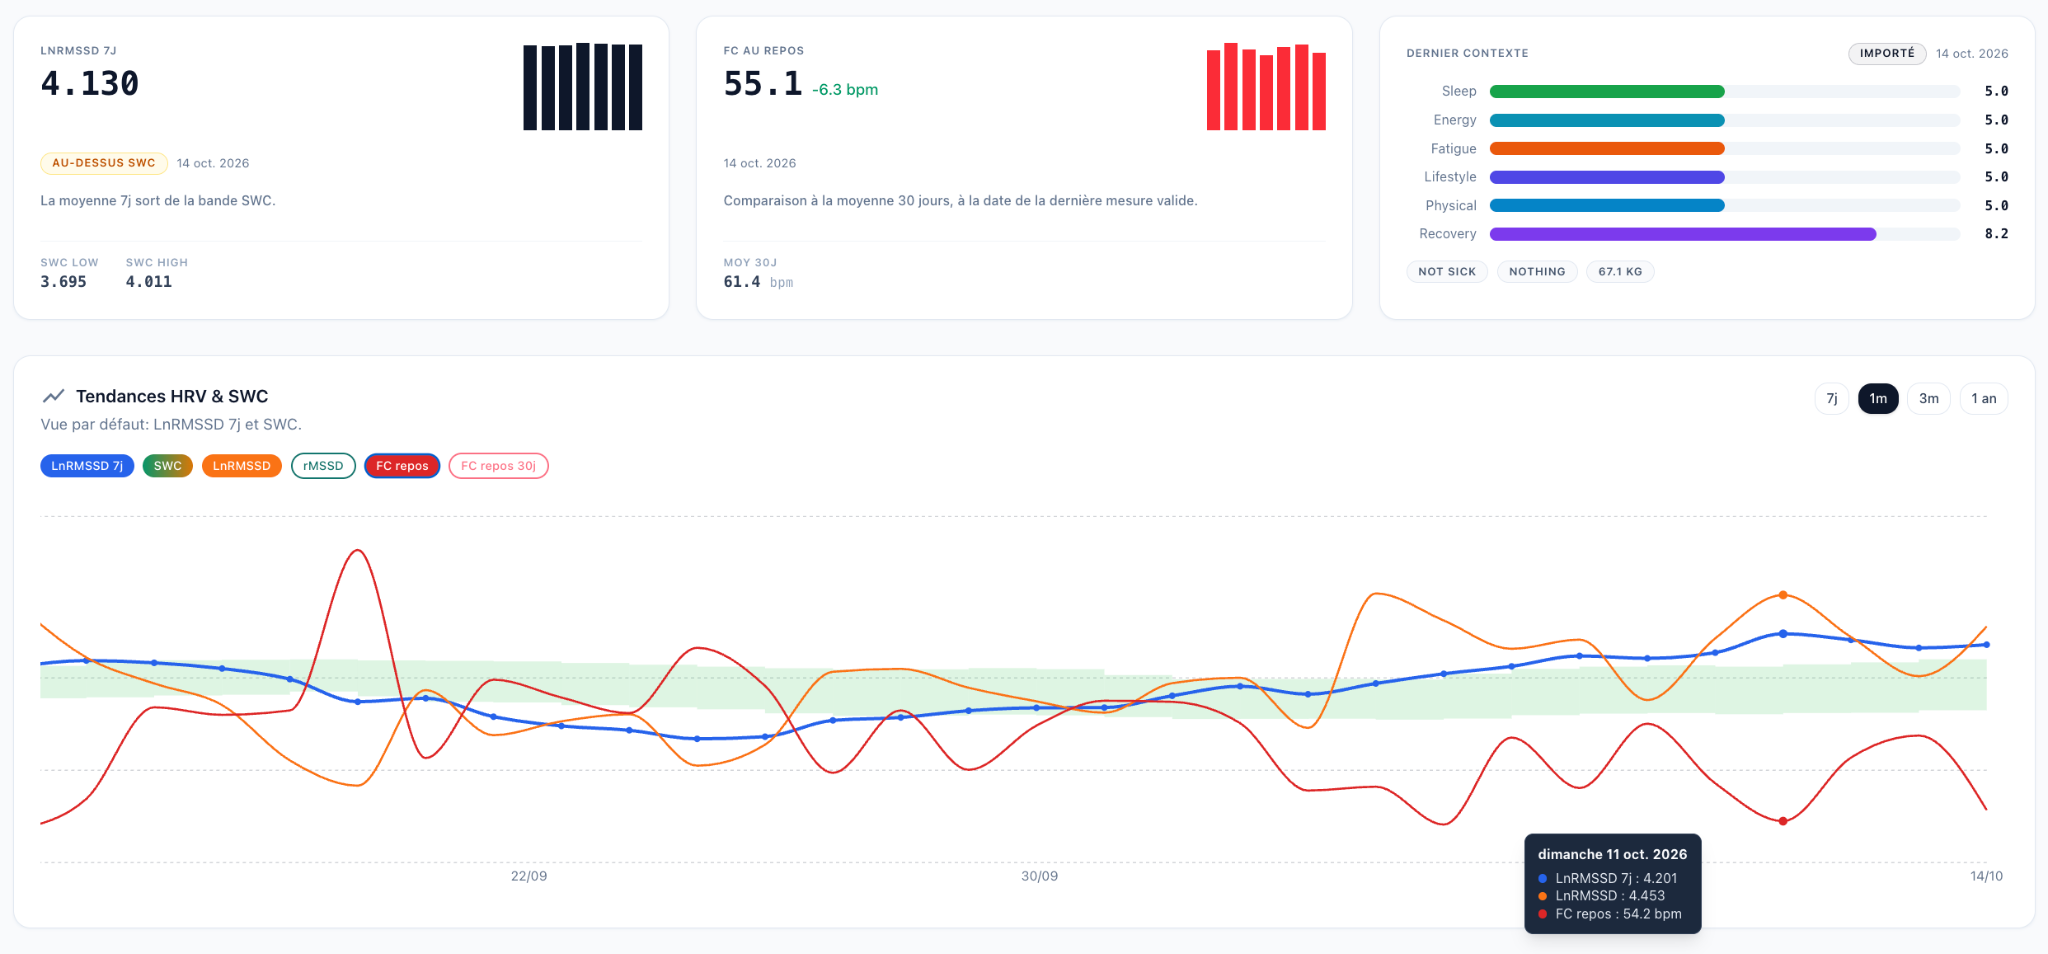Click the trend line icon beside Tendances HRV

(54, 396)
